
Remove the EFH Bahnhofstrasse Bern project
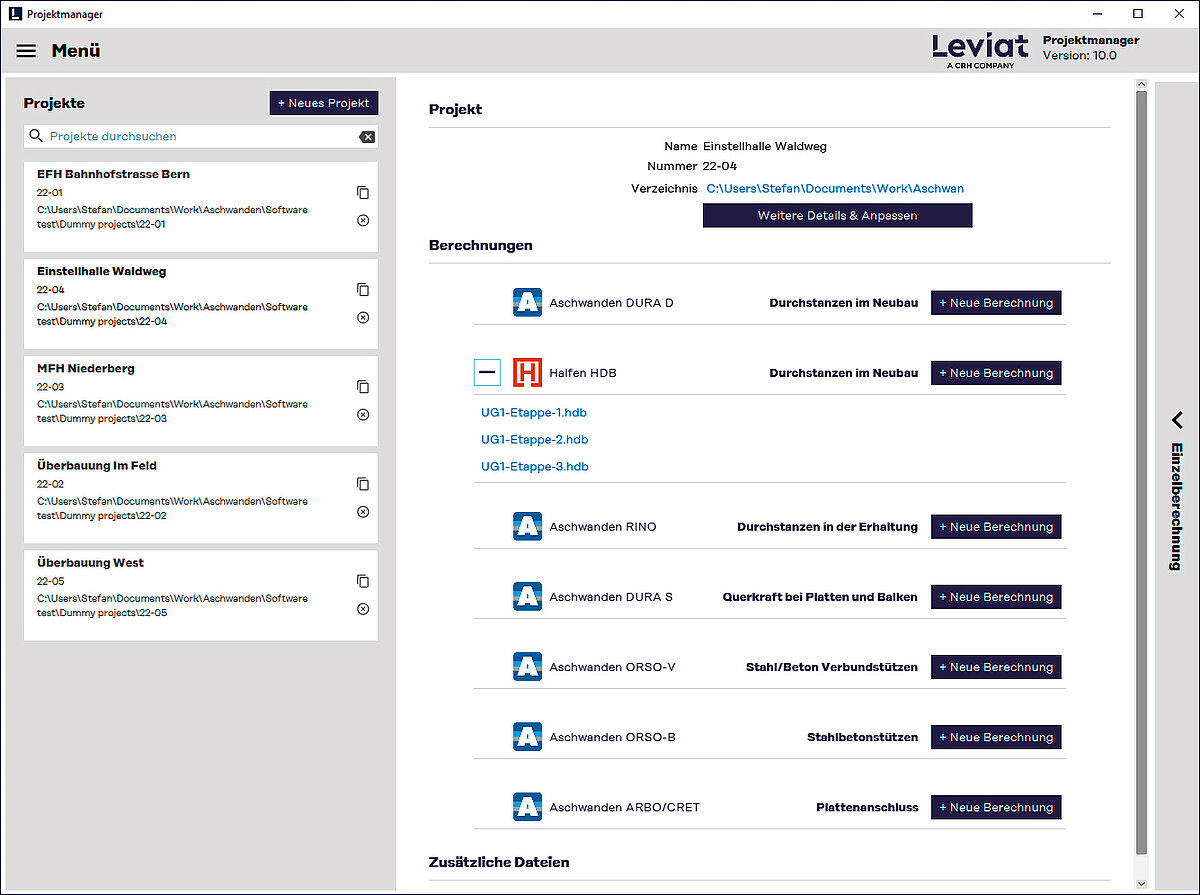[363, 220]
